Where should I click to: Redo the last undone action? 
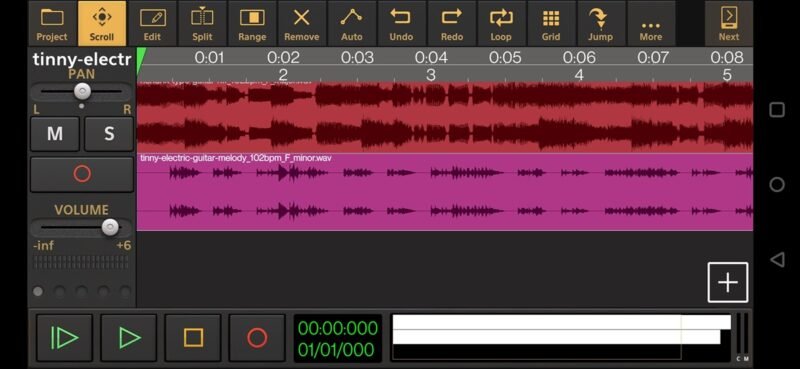[452, 23]
